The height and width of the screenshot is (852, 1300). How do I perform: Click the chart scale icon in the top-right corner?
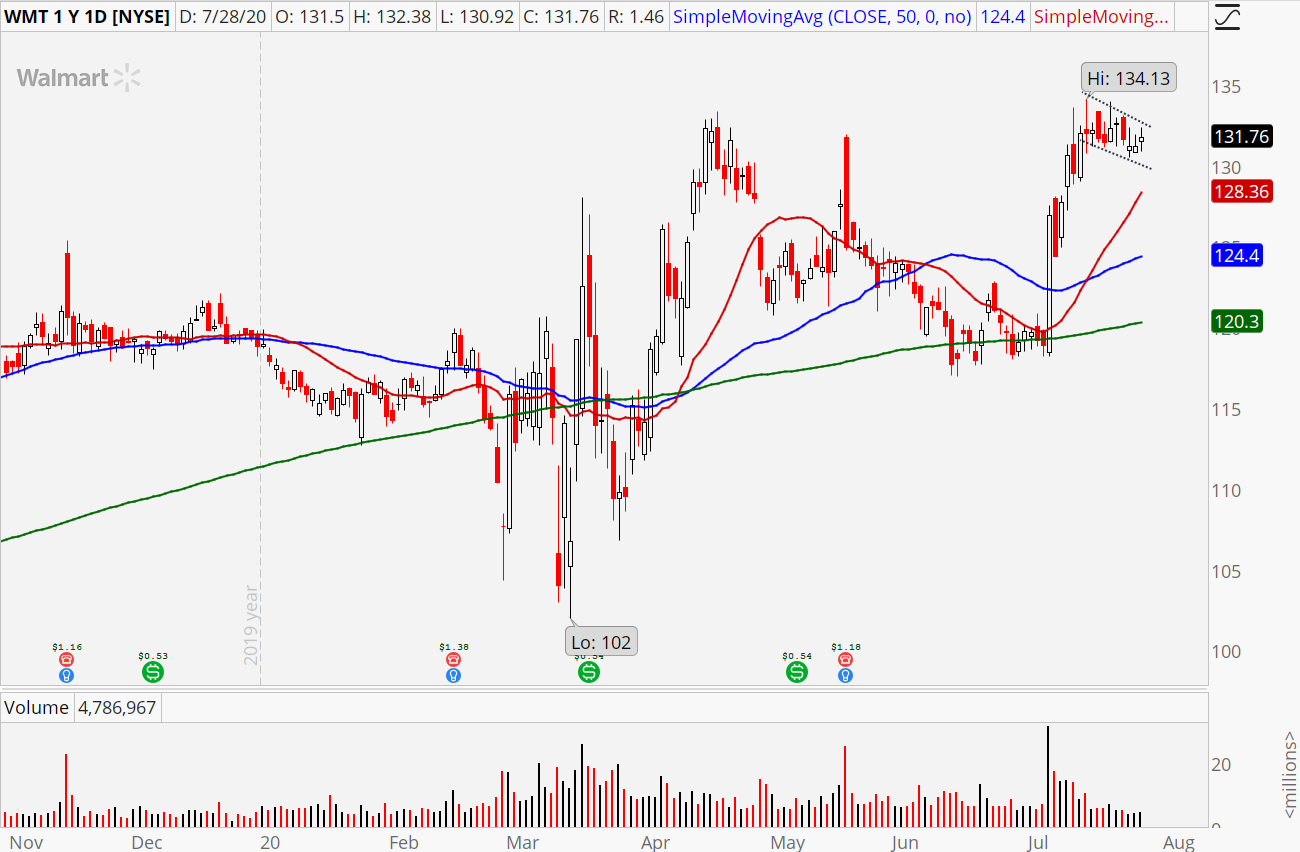pyautogui.click(x=1229, y=16)
